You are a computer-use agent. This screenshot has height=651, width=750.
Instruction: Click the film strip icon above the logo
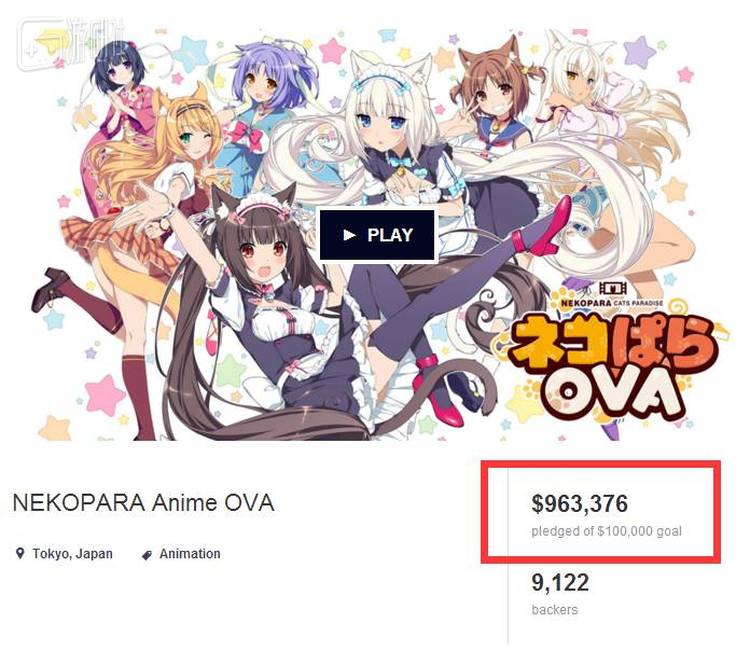pyautogui.click(x=612, y=288)
